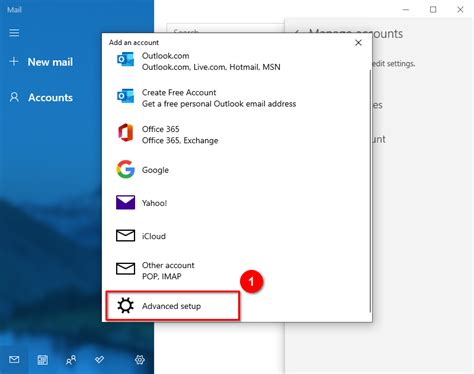This screenshot has width=474, height=374.
Task: Choose Office 365 Exchange account
Action: click(x=237, y=134)
